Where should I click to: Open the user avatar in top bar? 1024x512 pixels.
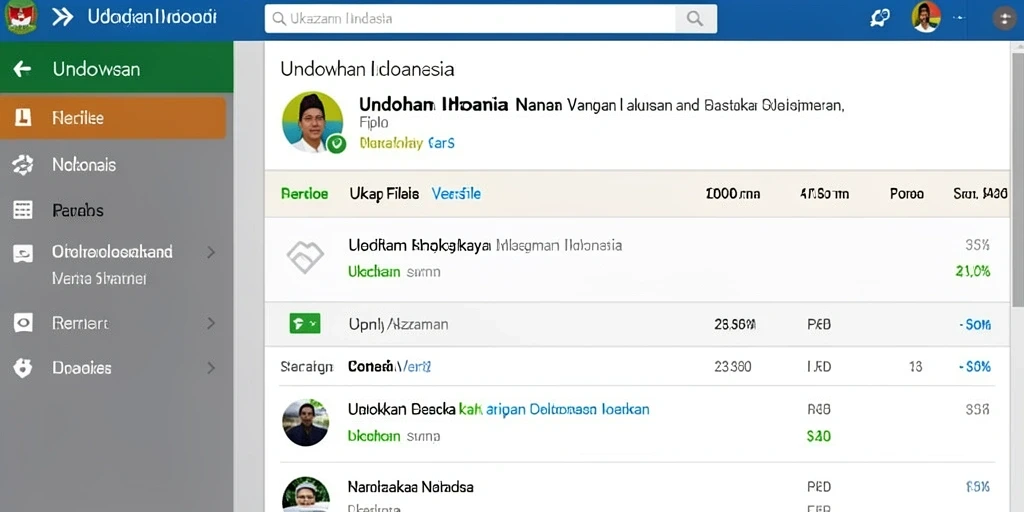(926, 17)
